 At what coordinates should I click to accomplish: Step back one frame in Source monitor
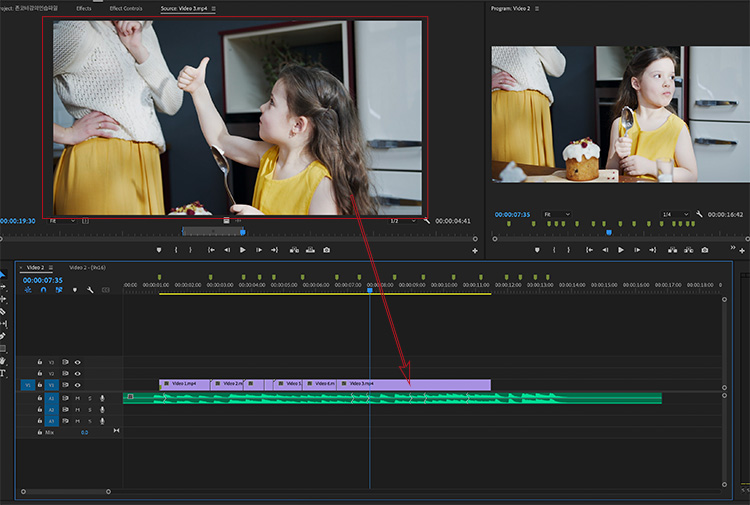point(227,250)
